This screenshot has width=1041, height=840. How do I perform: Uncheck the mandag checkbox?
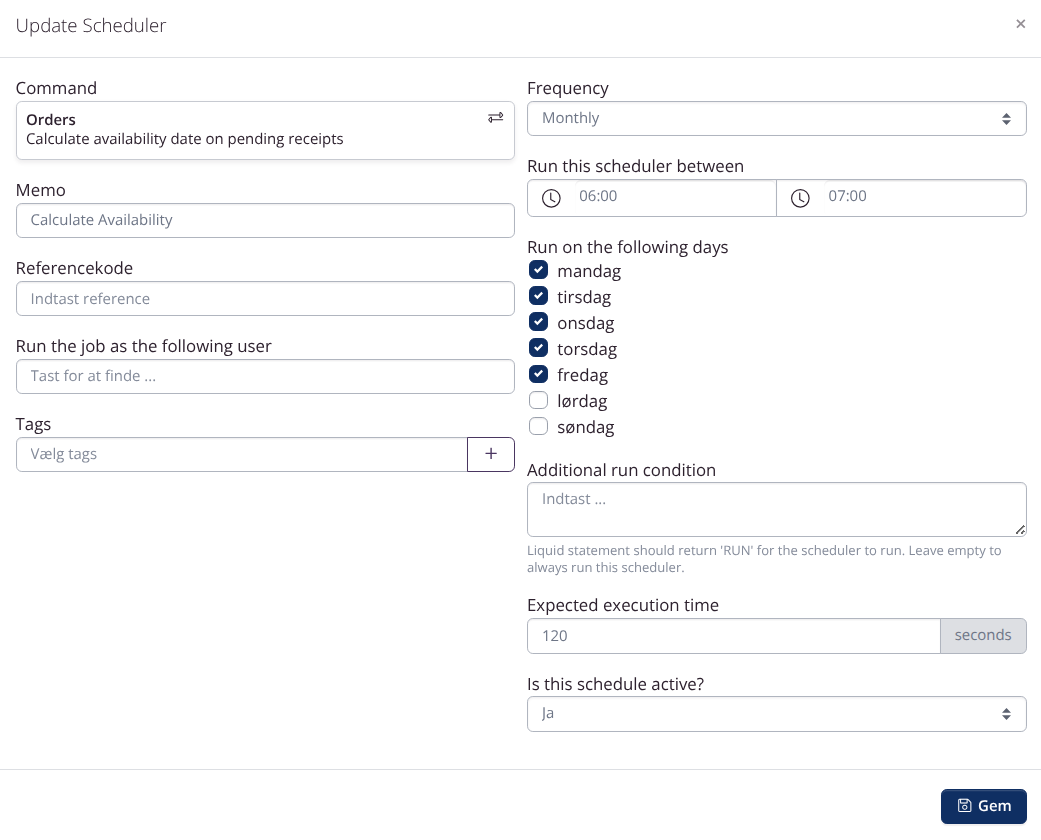coord(538,270)
